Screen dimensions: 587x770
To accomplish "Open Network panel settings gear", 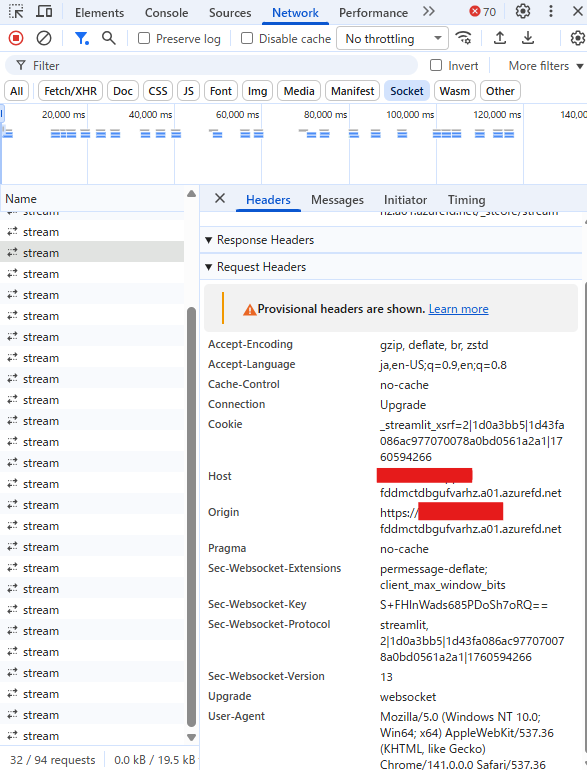I will pos(577,38).
